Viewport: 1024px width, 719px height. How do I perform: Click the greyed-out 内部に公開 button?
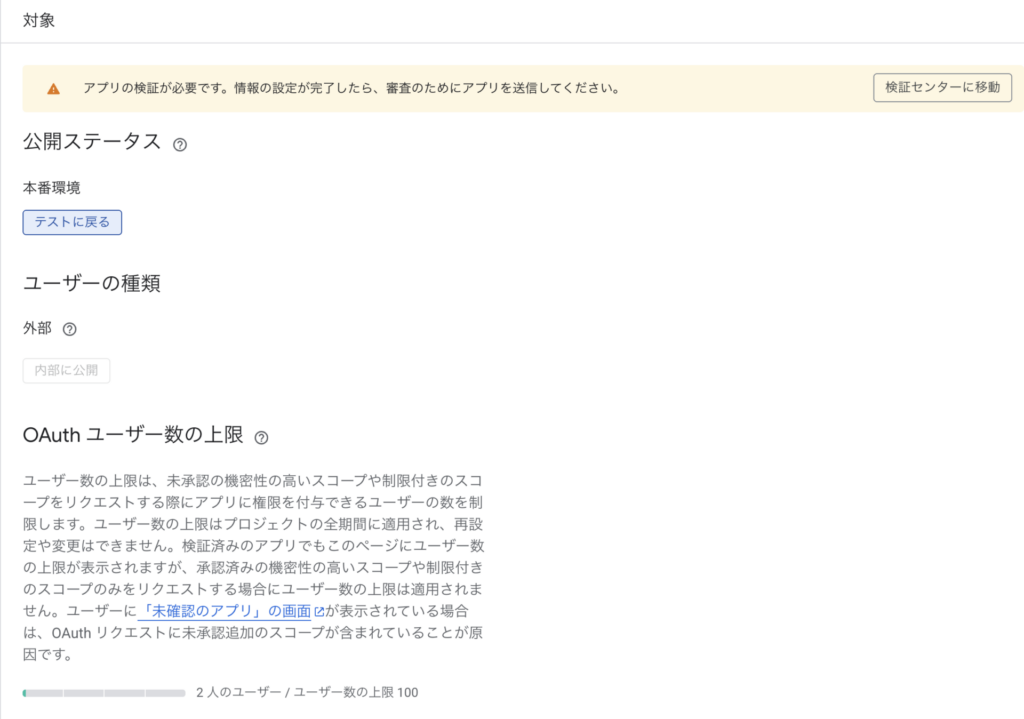(x=66, y=370)
